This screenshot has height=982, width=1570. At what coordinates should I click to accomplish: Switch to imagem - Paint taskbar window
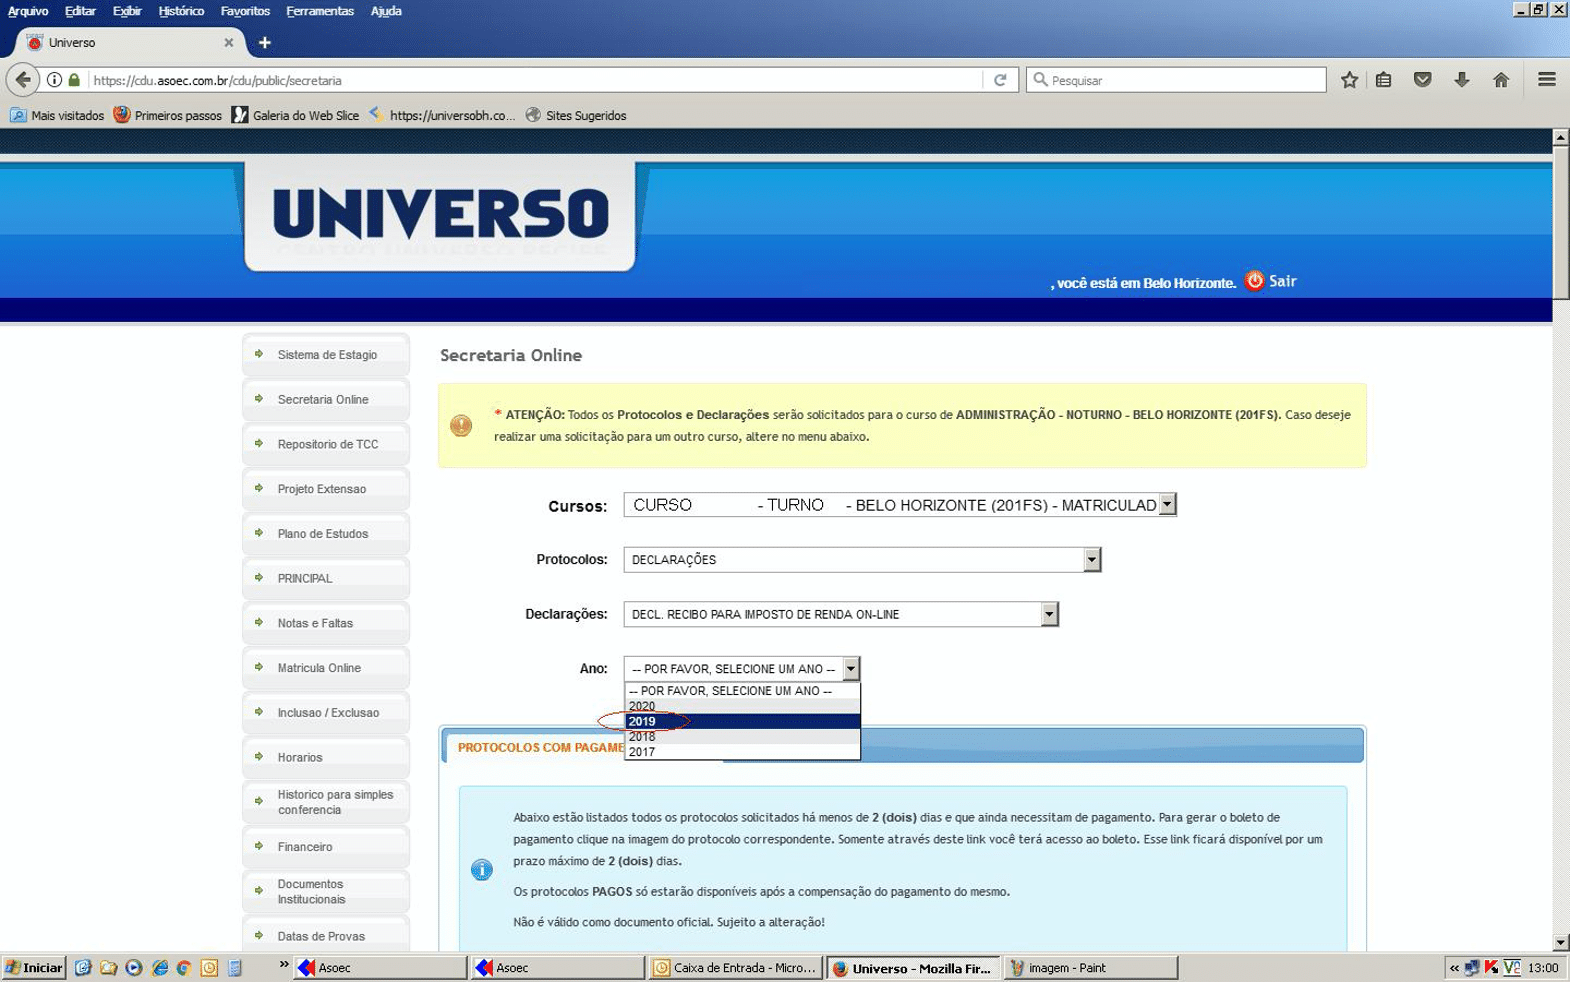(x=1091, y=967)
